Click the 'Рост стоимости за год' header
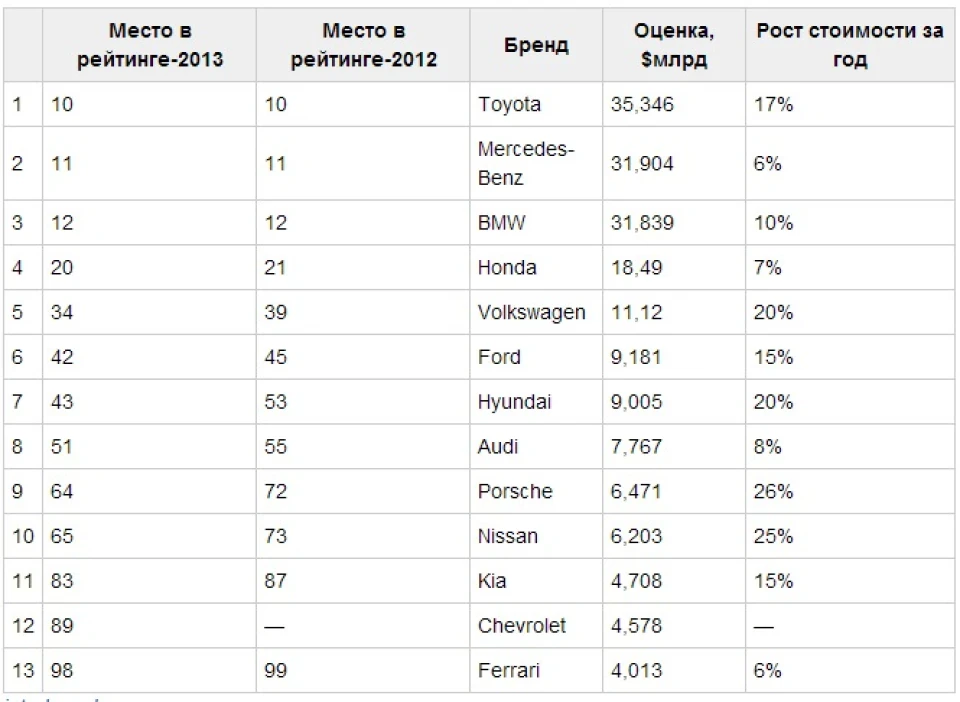Viewport: 960px width, 702px height. (850, 45)
